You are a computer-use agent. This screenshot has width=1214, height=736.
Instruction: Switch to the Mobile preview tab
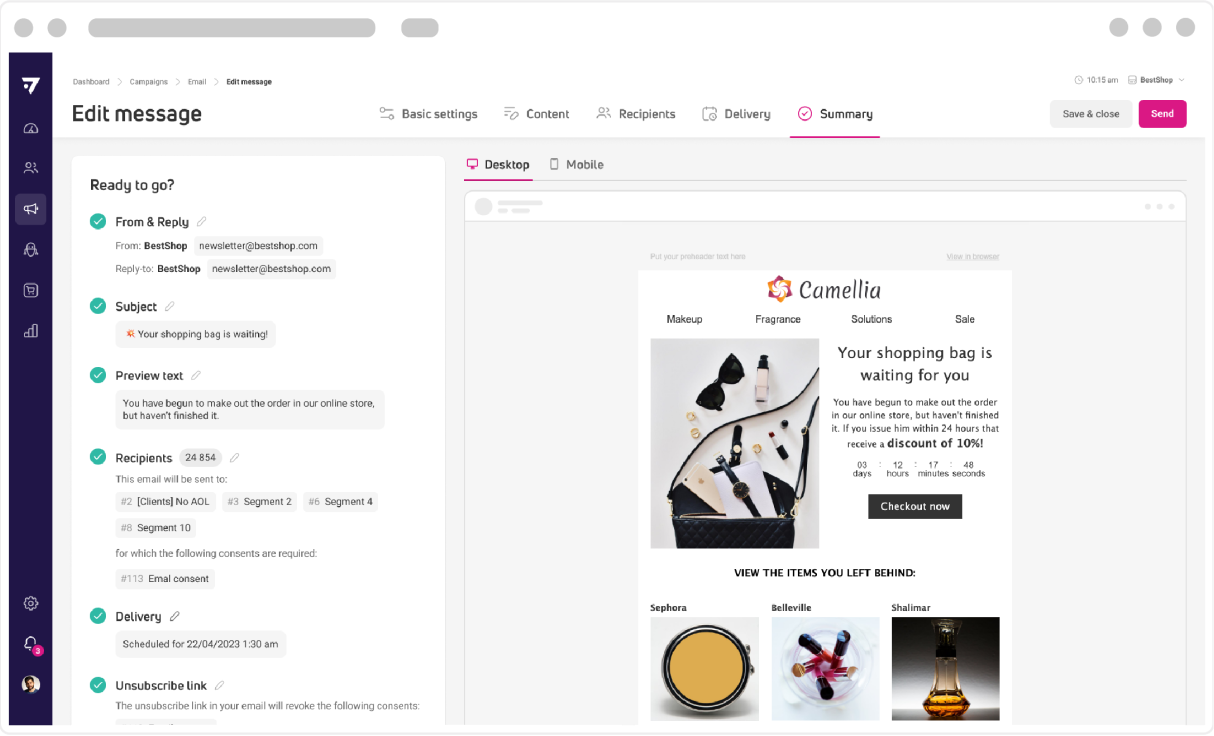(576, 165)
